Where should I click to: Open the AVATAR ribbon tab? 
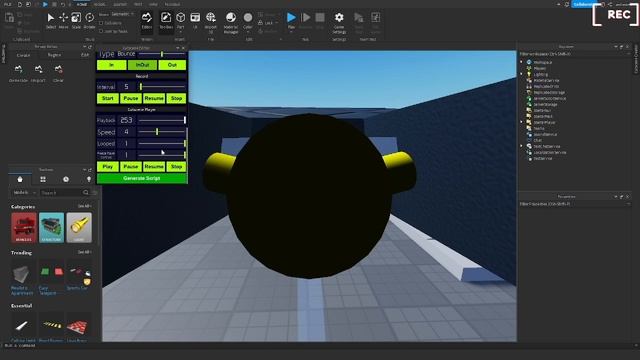click(120, 4)
